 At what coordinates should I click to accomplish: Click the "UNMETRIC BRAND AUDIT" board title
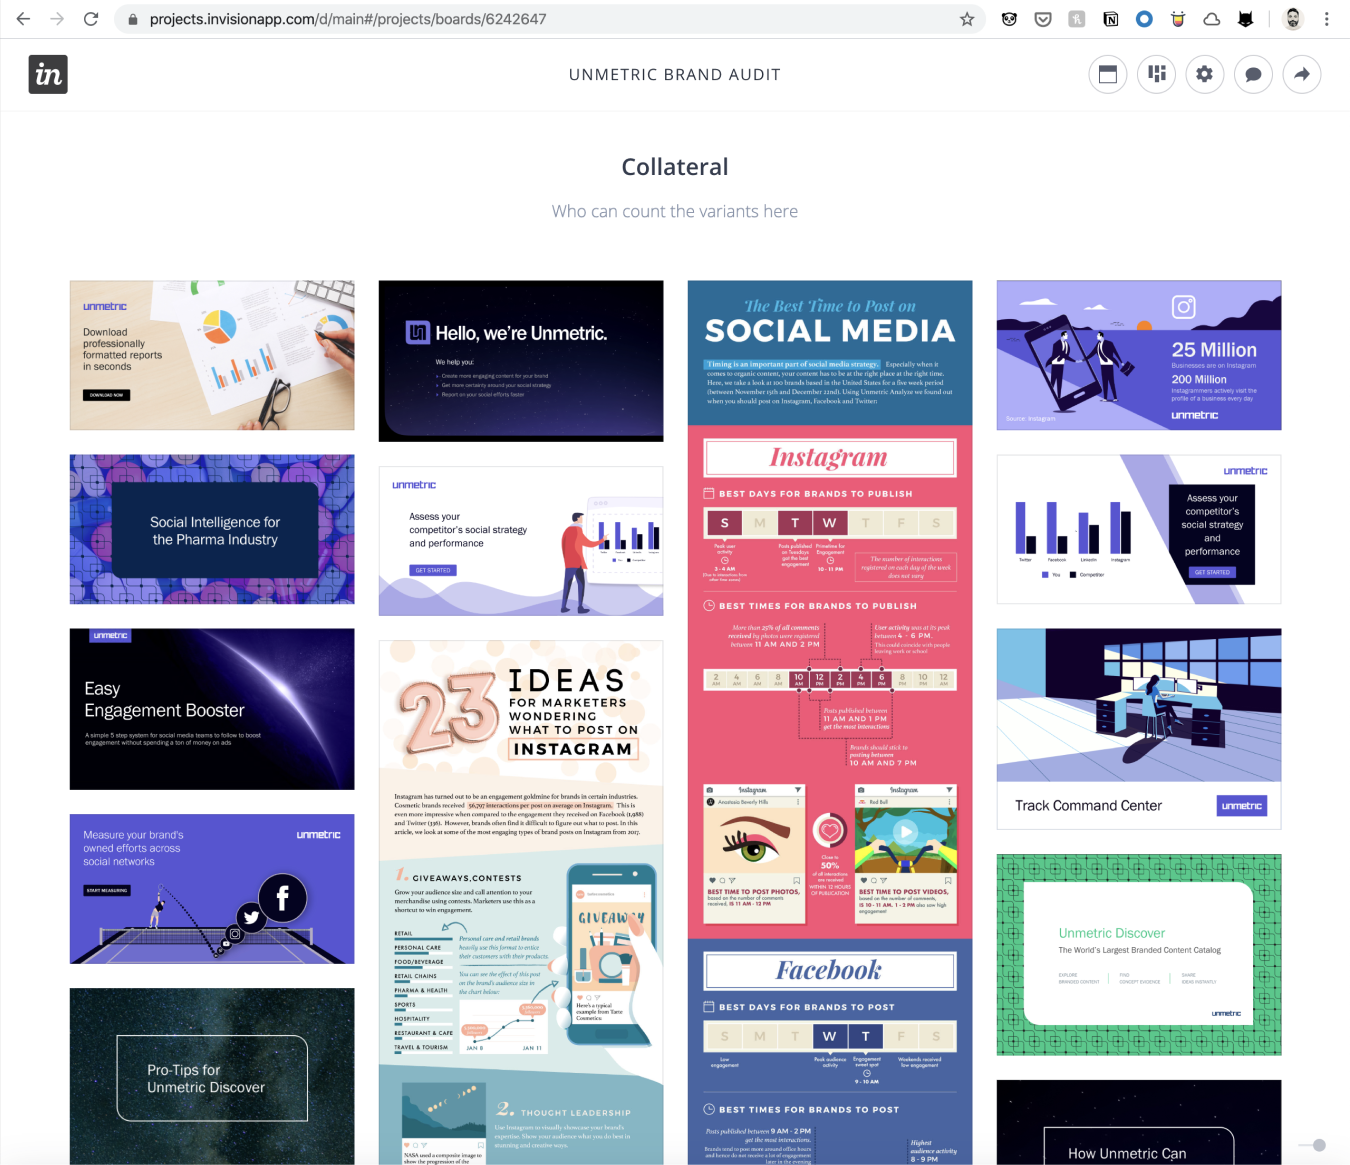(675, 75)
